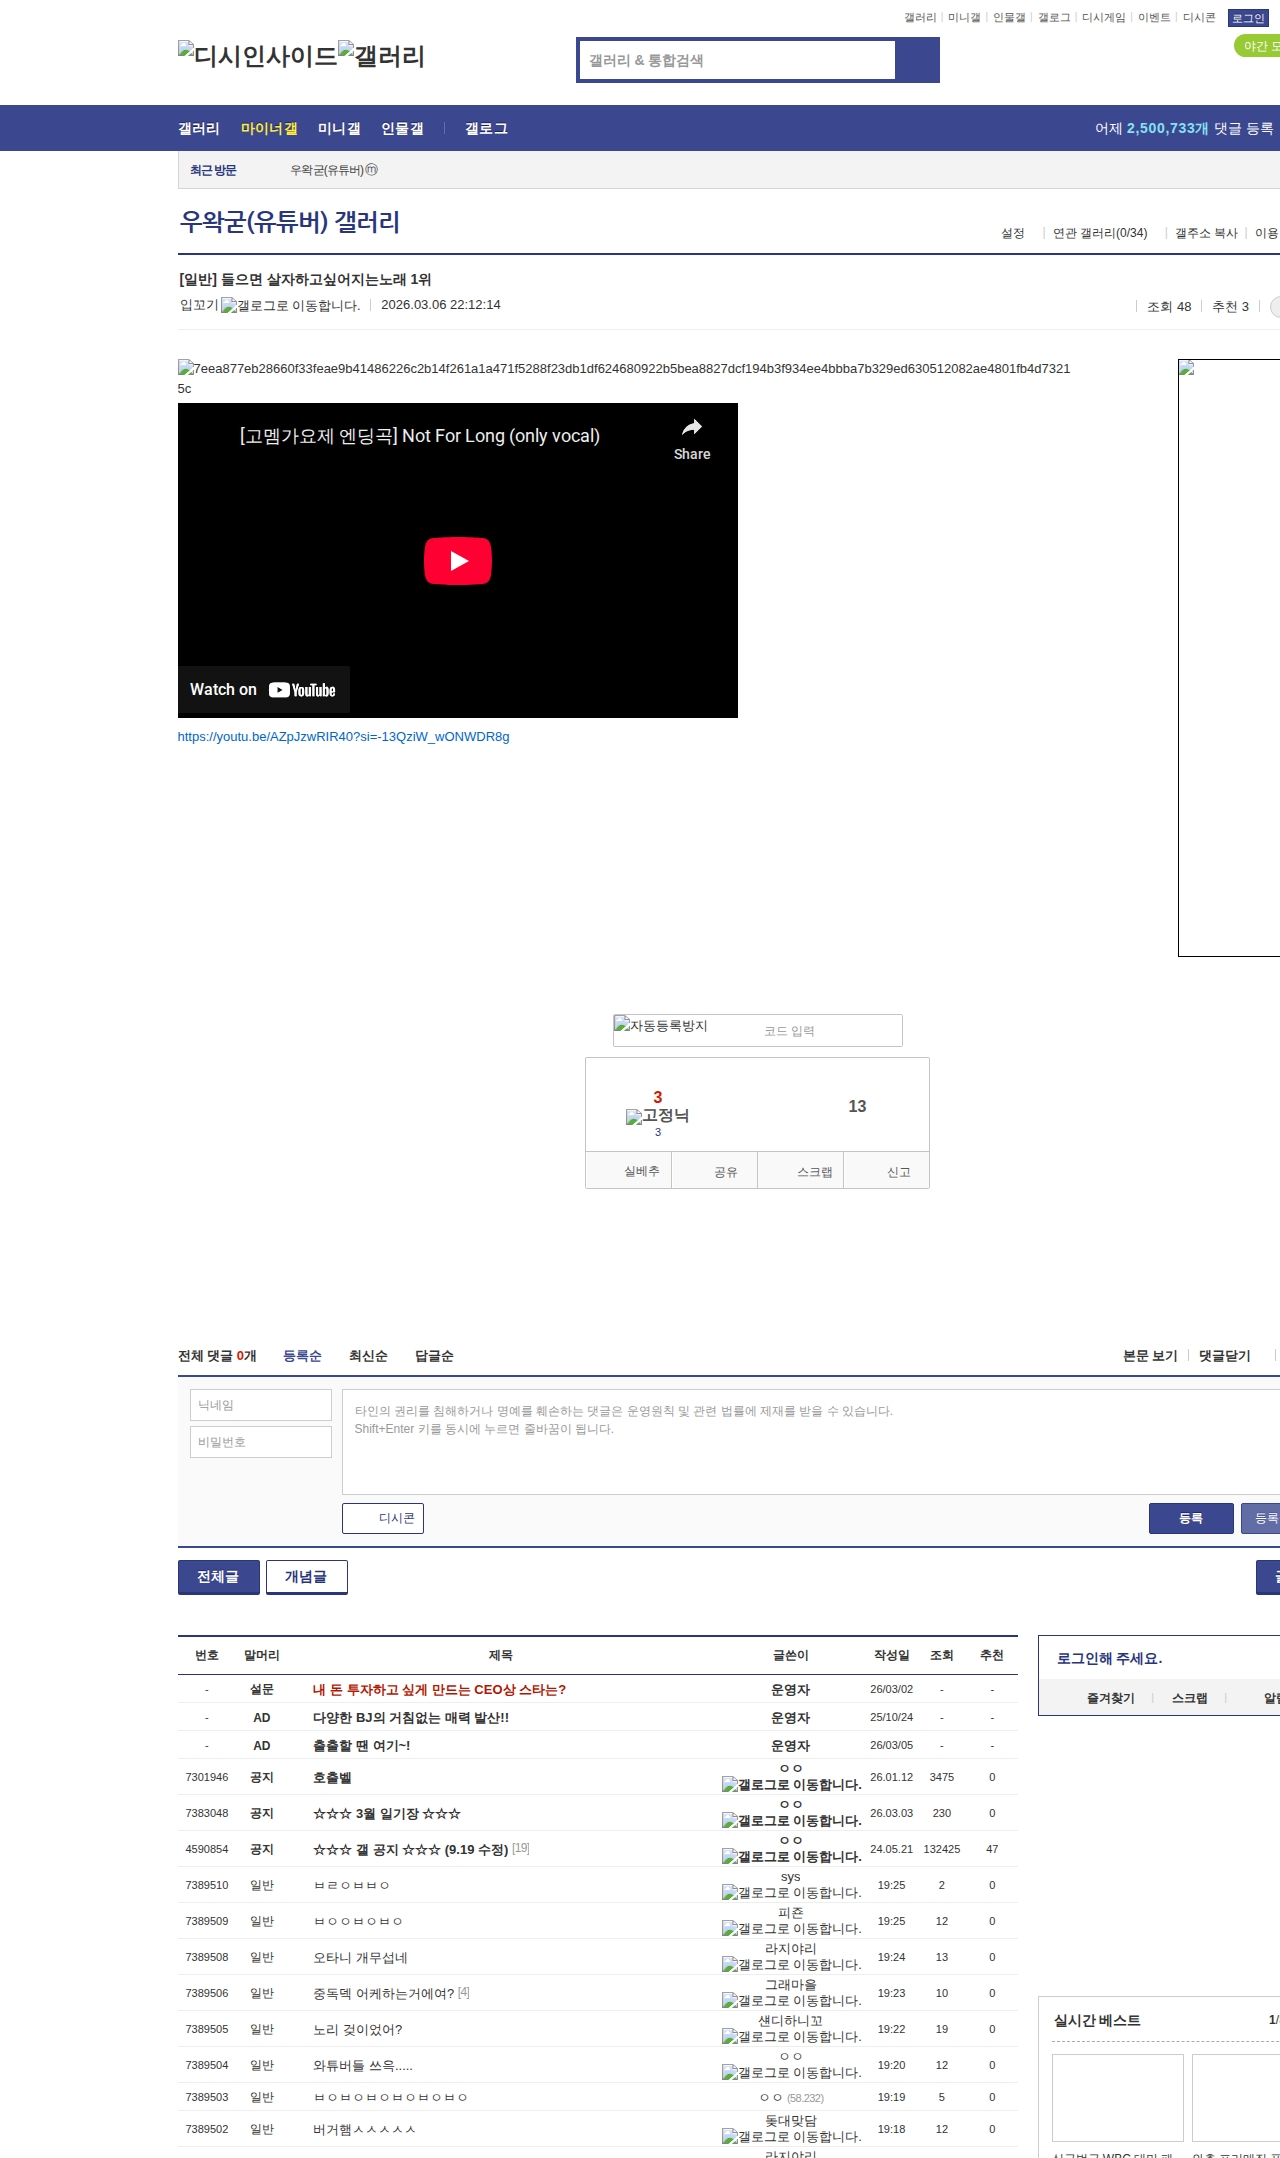This screenshot has height=2158, width=1280.
Task: Open 마이너갤 in navigation bar
Action: coord(269,129)
